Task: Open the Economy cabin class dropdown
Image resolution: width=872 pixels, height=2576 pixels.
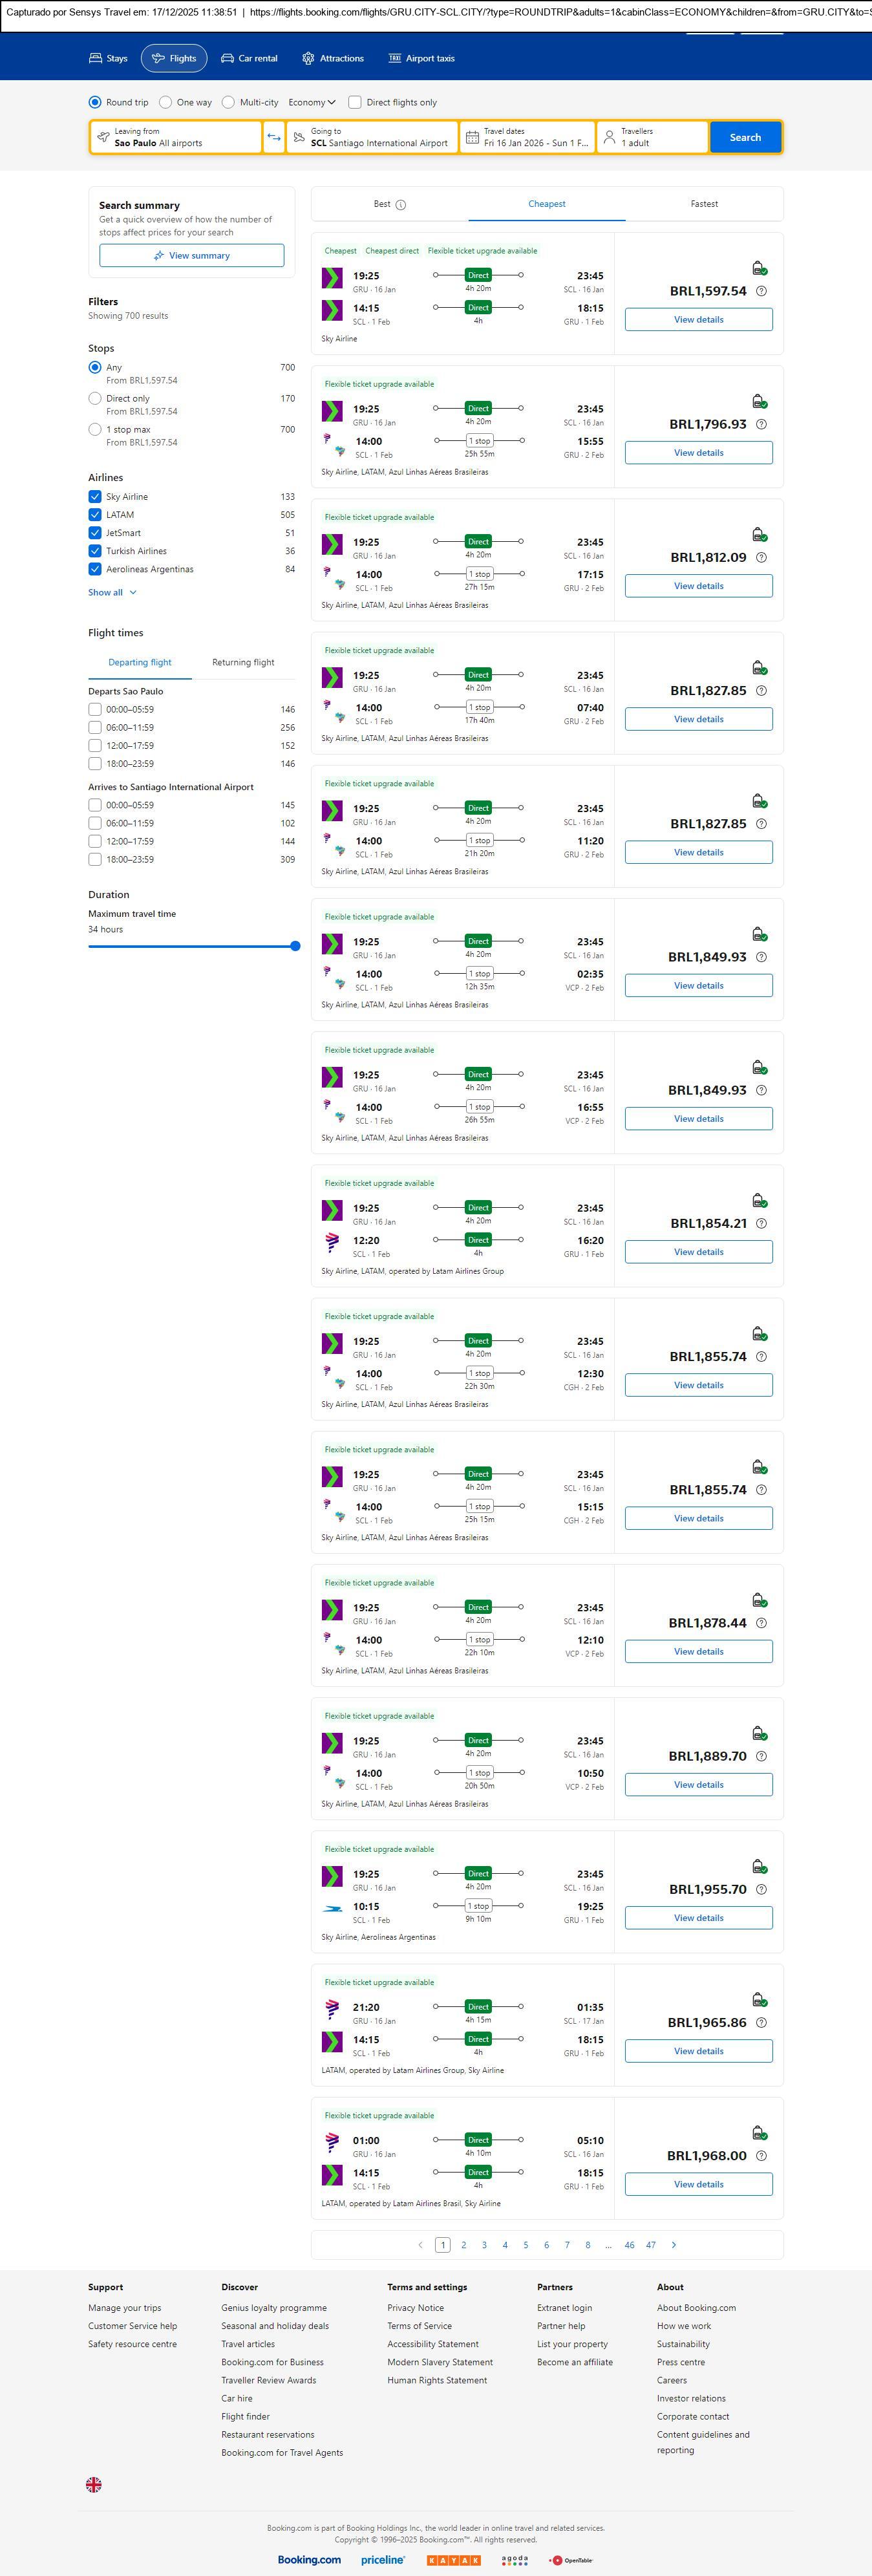Action: click(312, 102)
